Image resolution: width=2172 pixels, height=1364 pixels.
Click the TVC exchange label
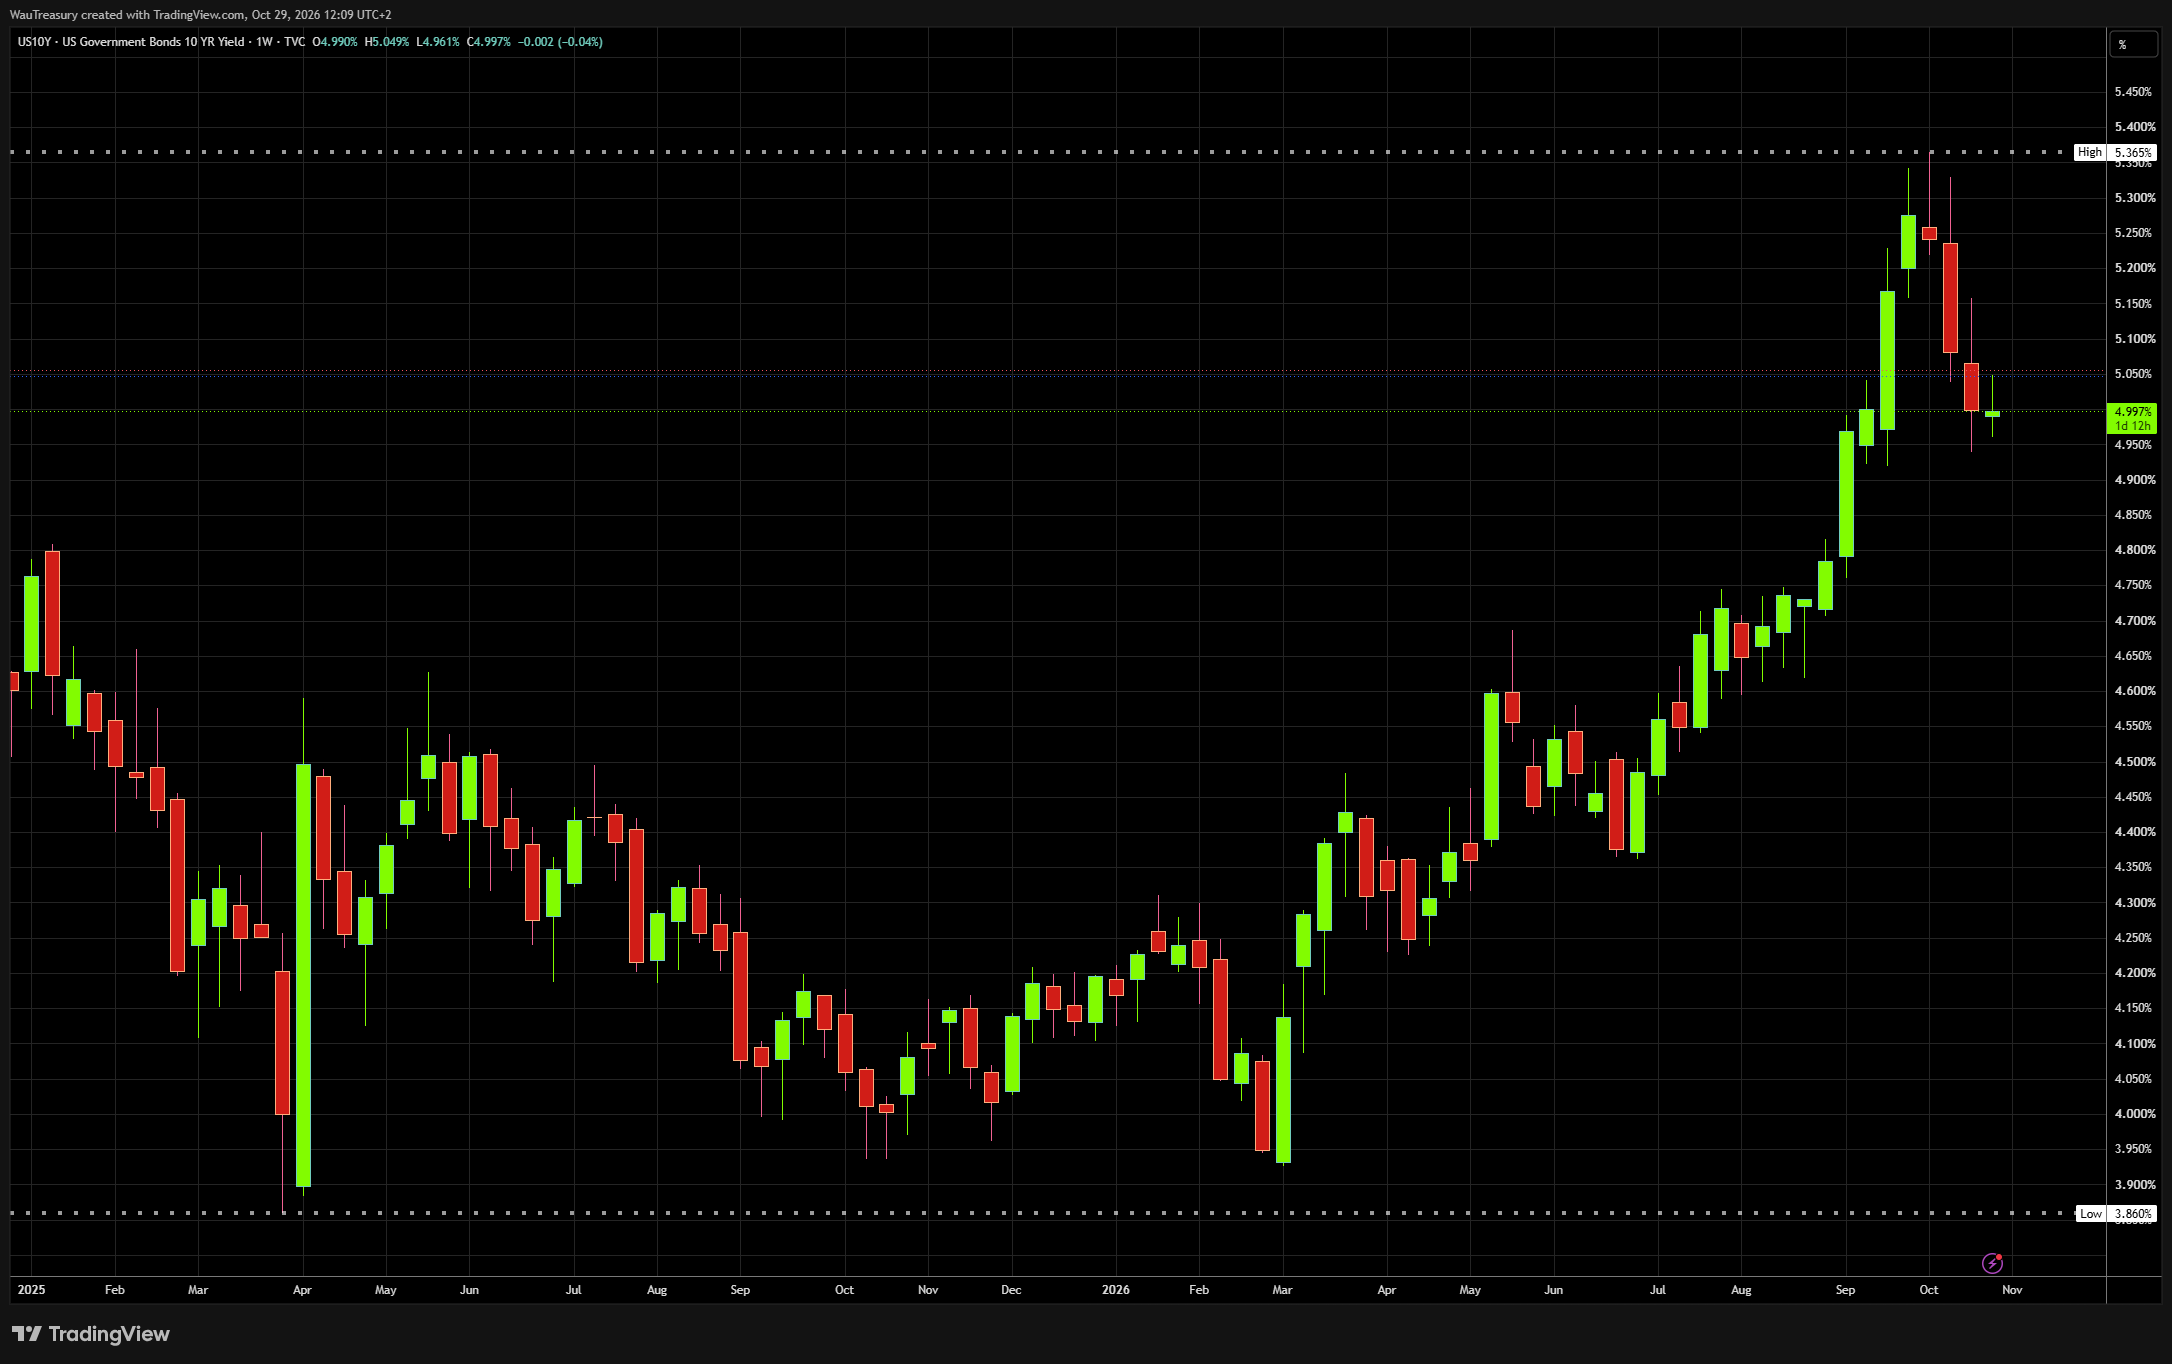pos(294,42)
